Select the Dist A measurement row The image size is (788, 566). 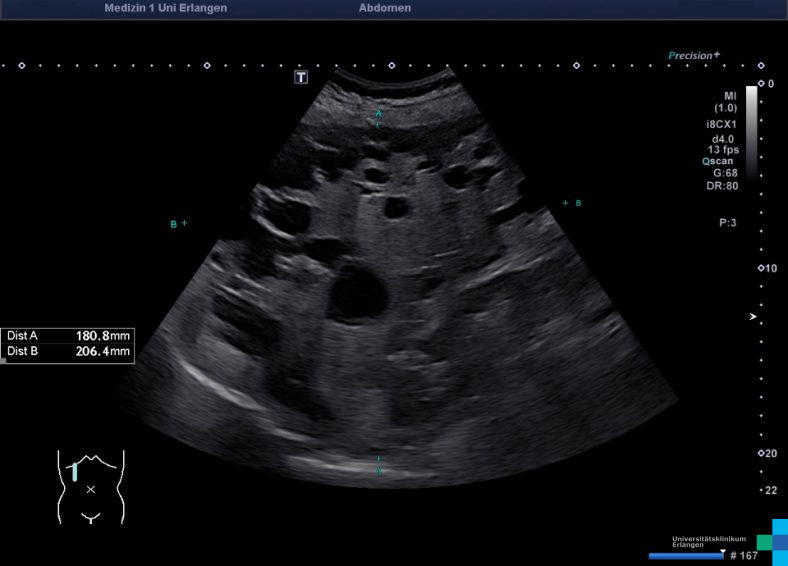pyautogui.click(x=68, y=336)
